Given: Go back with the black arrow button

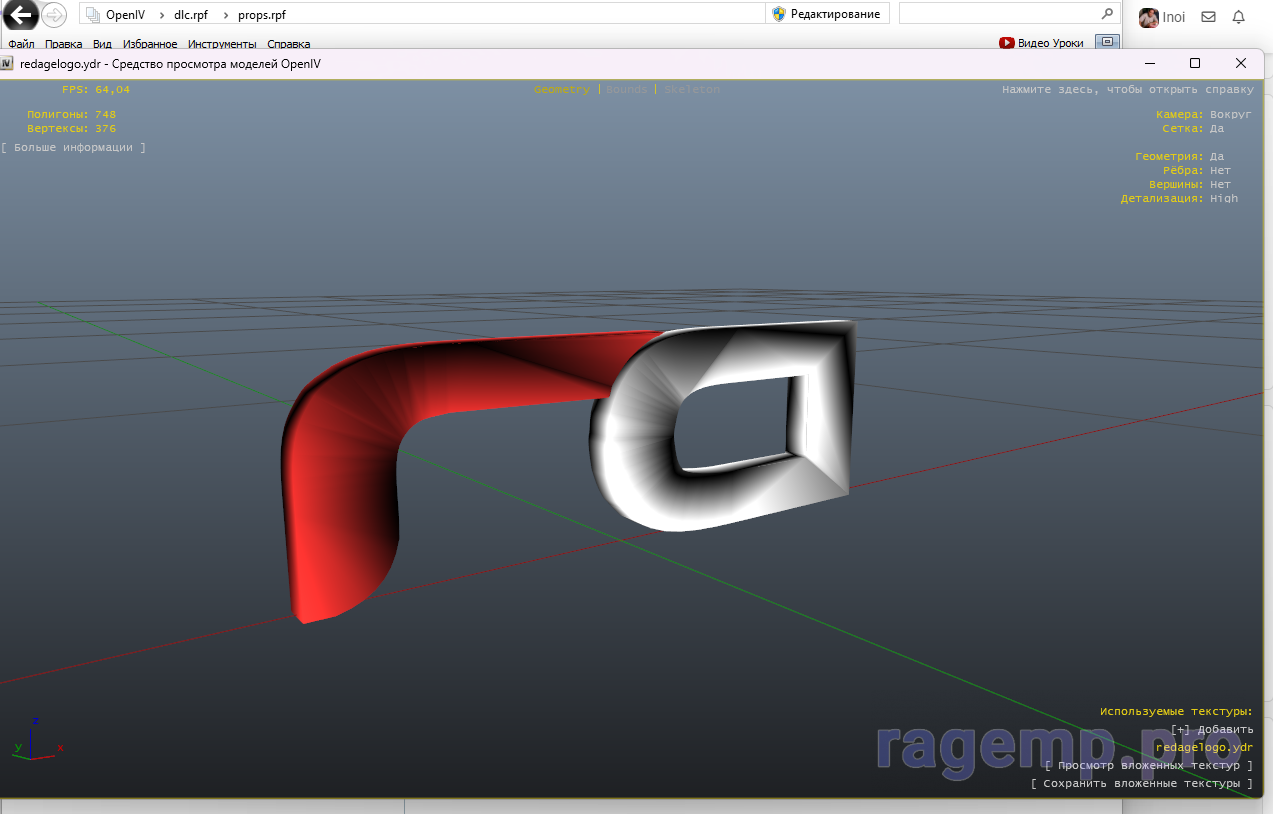Looking at the screenshot, I should [x=21, y=14].
